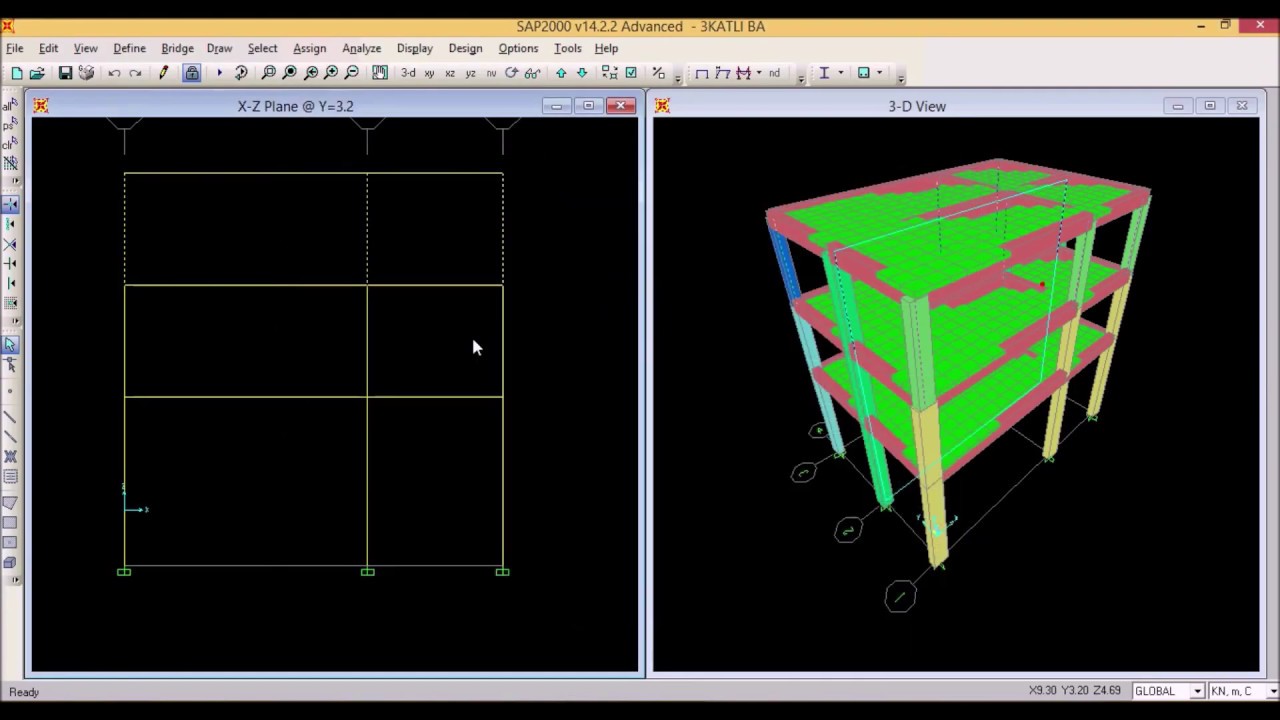The height and width of the screenshot is (720, 1280).
Task: Click the Zoom Out One Step icon
Action: click(352, 73)
